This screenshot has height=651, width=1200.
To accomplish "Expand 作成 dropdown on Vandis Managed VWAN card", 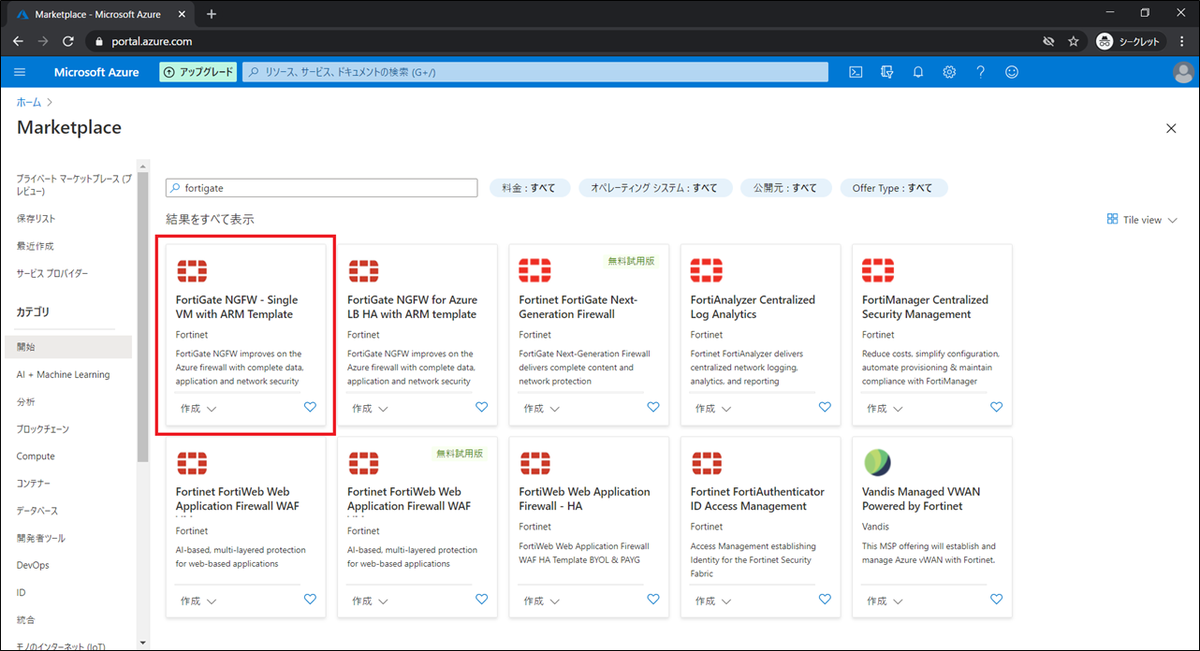I will (x=884, y=601).
